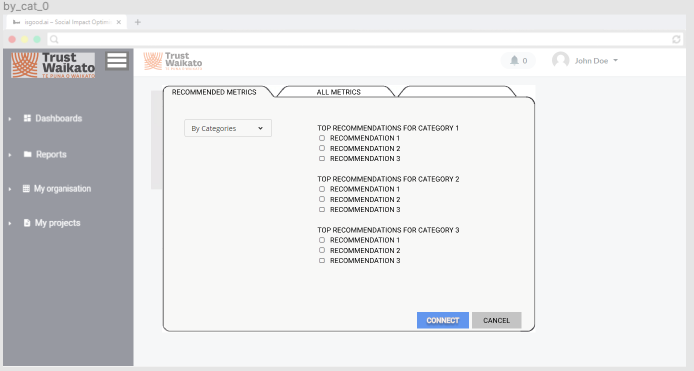Screen dimensions: 694x371
Task: Click the search magnifier icon in the address bar
Action: [54, 39]
